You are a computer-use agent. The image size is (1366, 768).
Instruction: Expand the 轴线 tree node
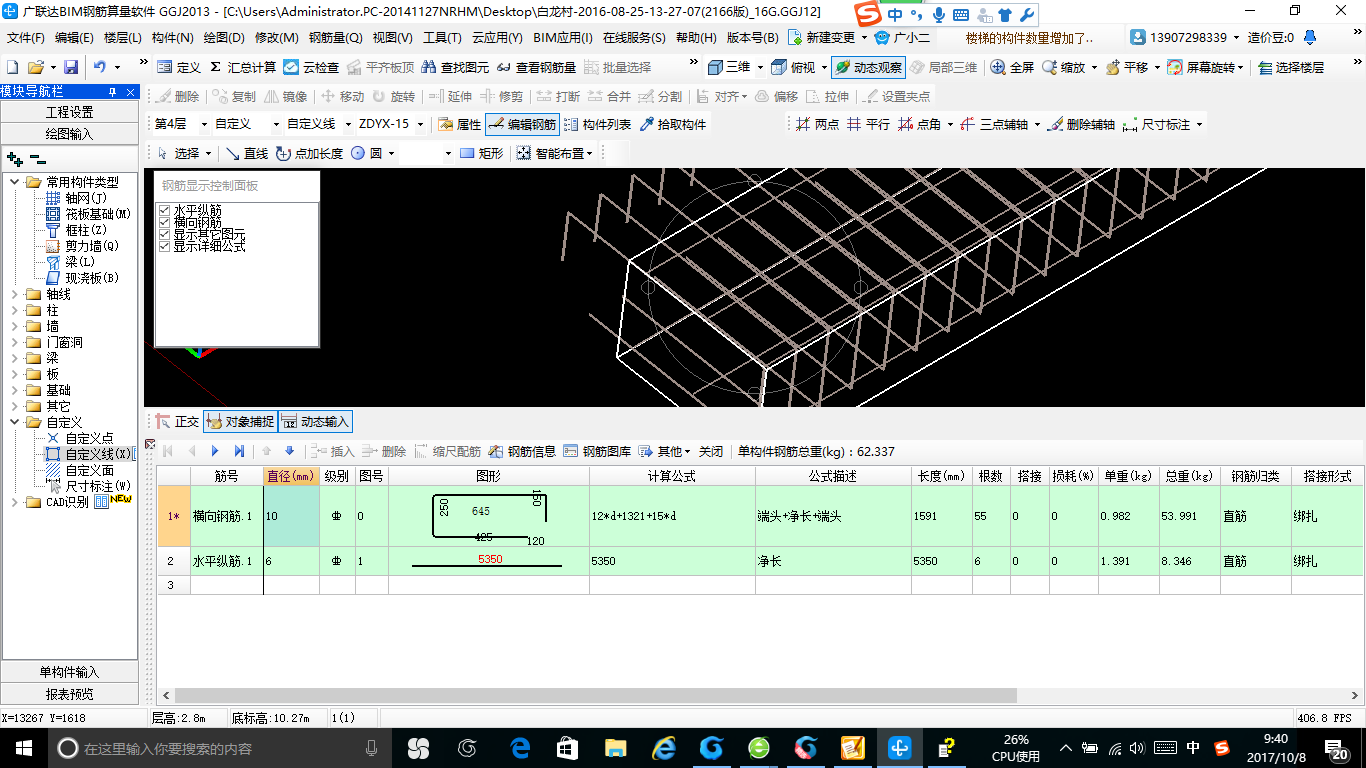15,294
